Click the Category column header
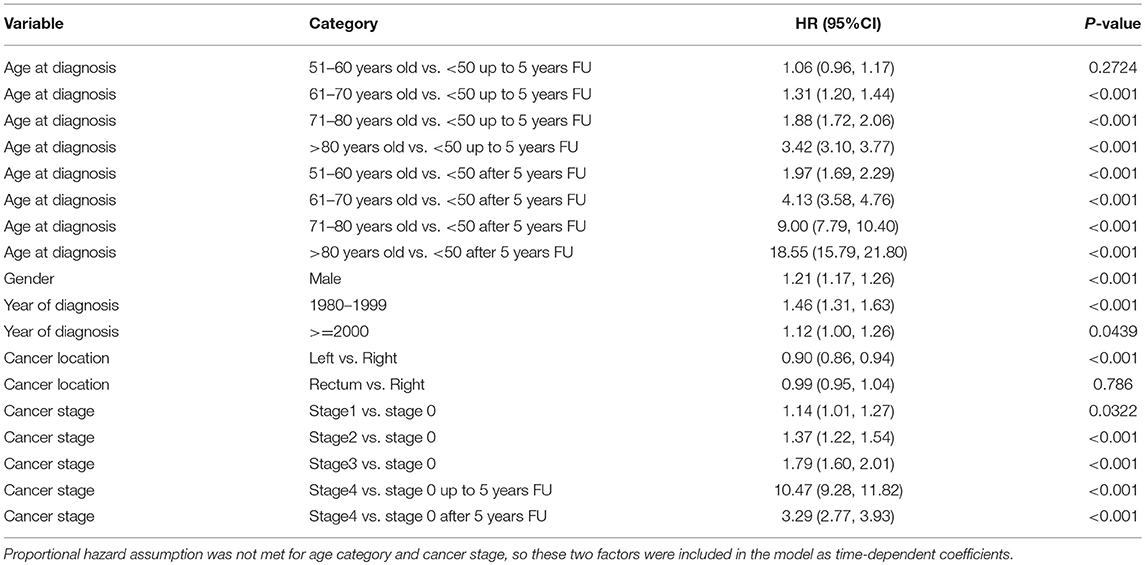1145x565 pixels. click(343, 23)
